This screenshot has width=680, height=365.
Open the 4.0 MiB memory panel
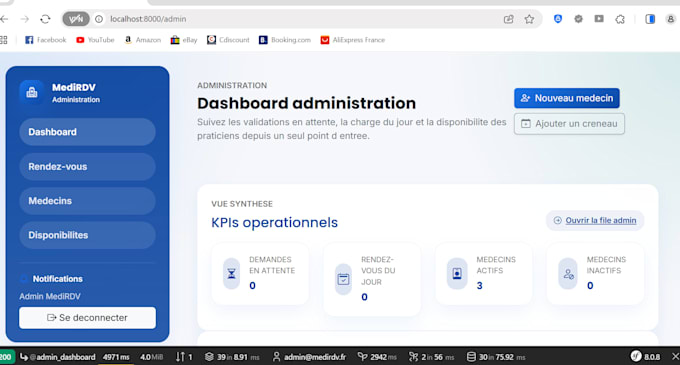(x=151, y=357)
